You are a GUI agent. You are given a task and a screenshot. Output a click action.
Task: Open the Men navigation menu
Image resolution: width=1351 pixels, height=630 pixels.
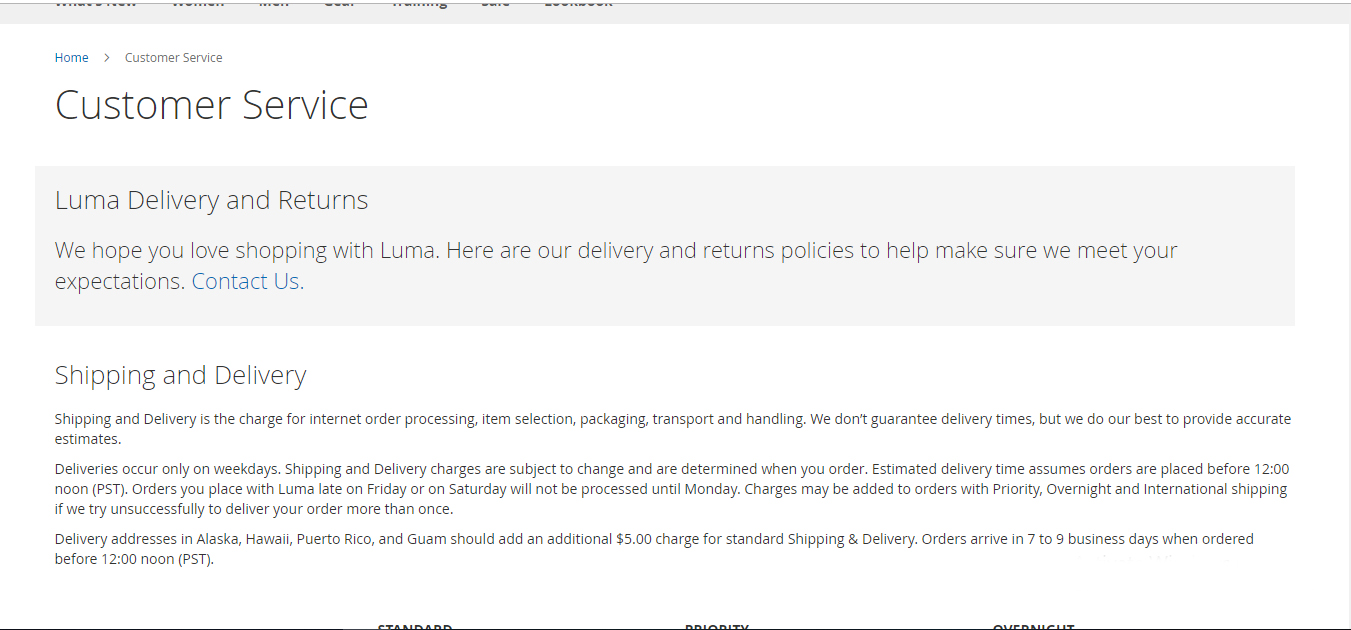click(x=273, y=4)
